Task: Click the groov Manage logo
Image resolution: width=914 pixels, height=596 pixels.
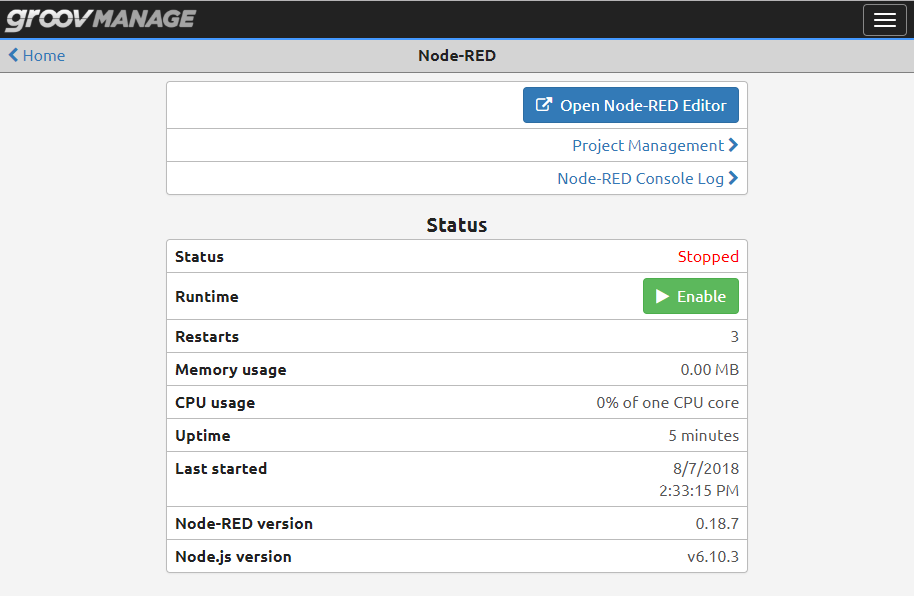Action: pyautogui.click(x=101, y=19)
